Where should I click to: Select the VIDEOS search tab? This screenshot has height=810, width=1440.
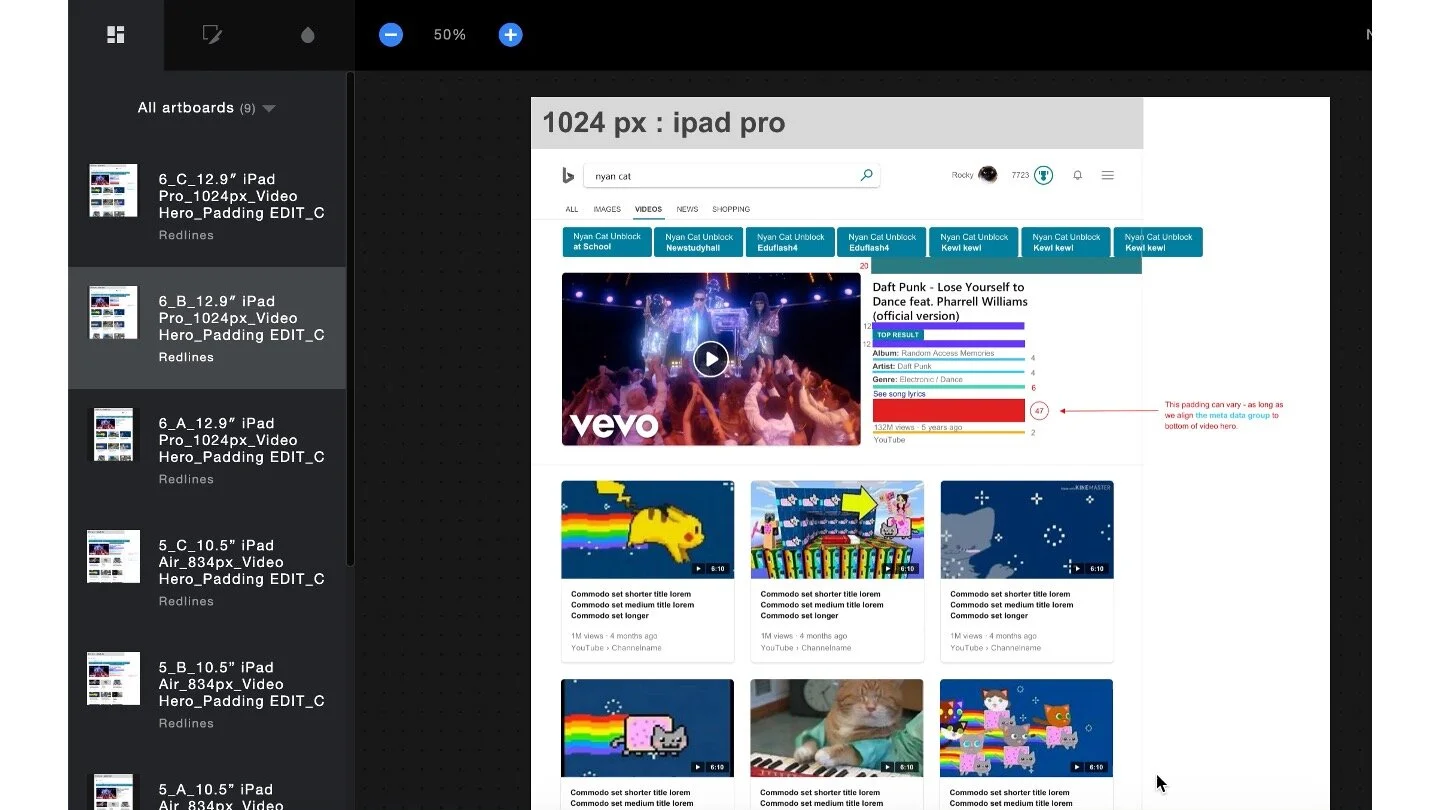click(x=648, y=209)
